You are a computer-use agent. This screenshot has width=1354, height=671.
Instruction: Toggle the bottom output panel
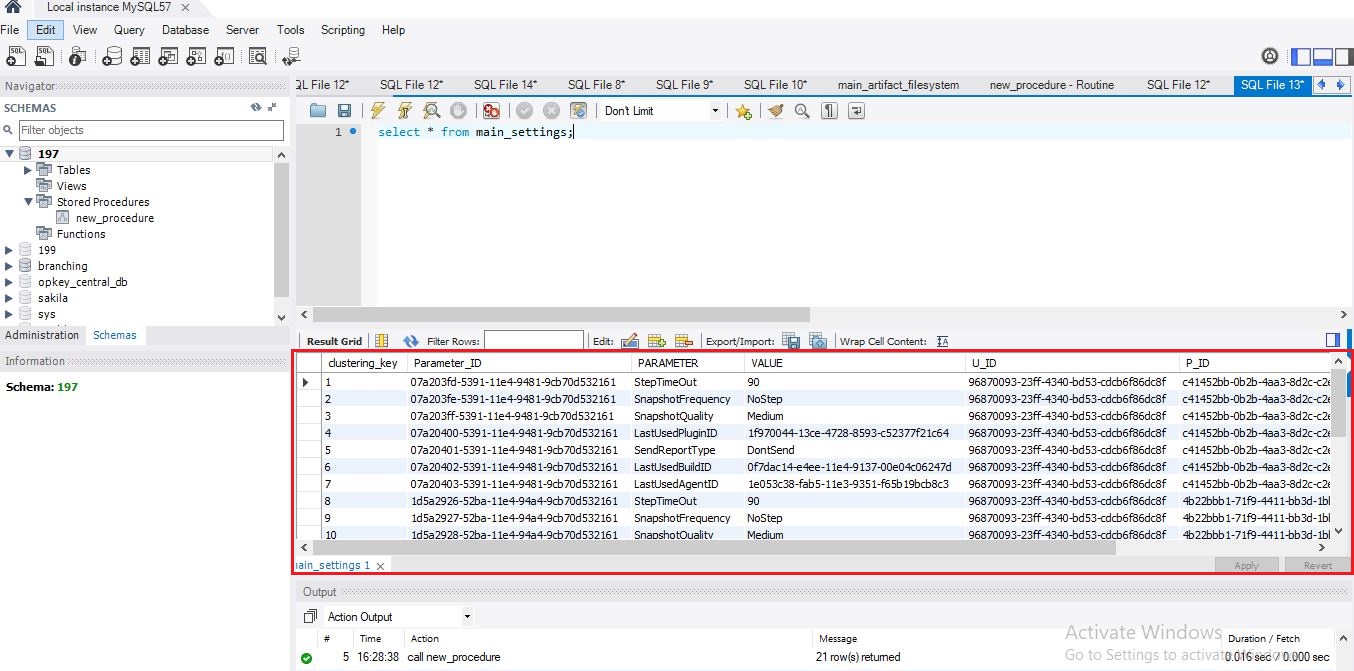pyautogui.click(x=1322, y=57)
